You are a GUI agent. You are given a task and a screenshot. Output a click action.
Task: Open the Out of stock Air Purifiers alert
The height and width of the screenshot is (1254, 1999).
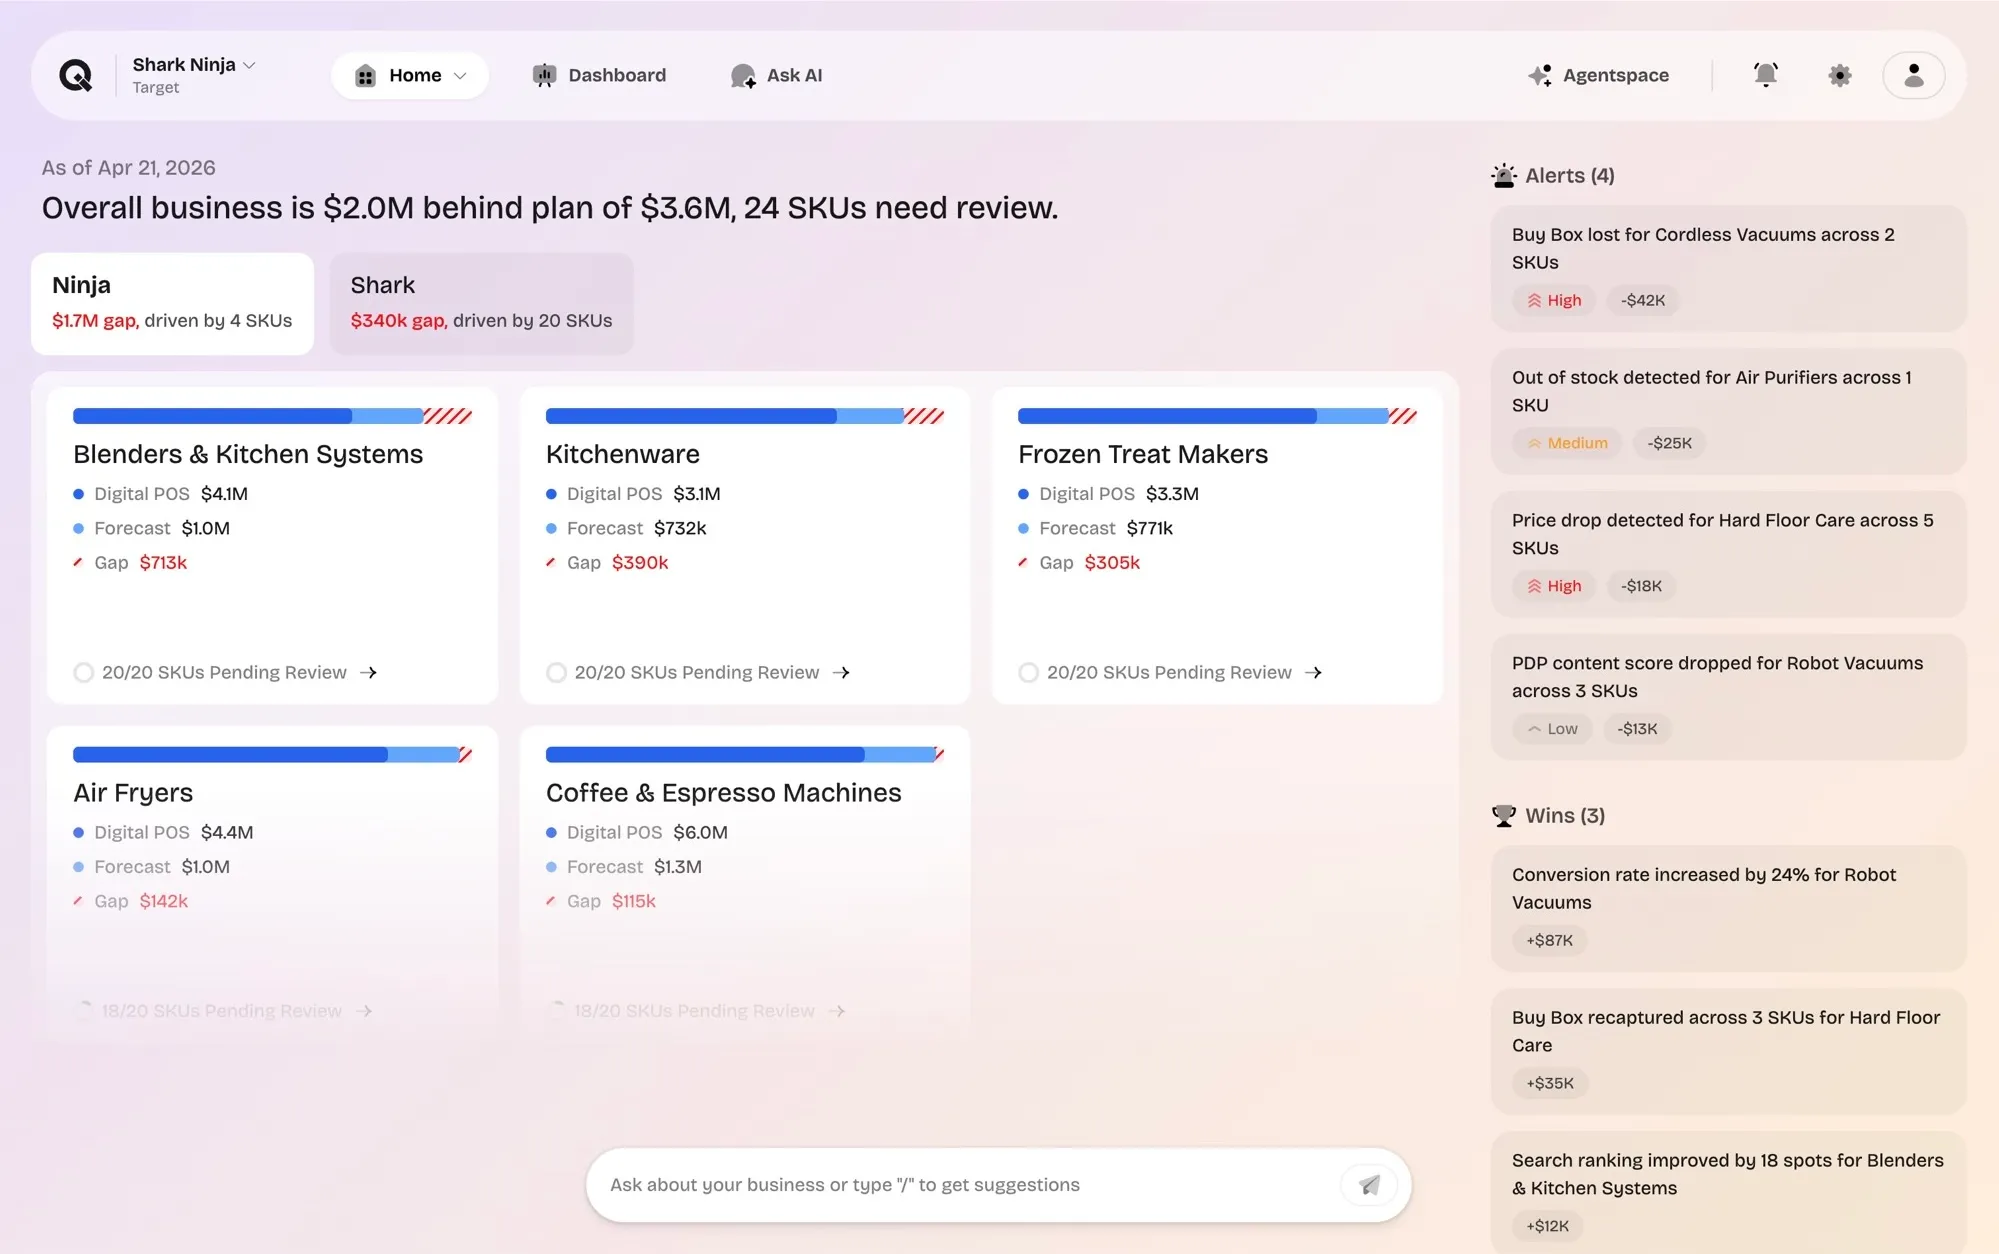(x=1728, y=411)
